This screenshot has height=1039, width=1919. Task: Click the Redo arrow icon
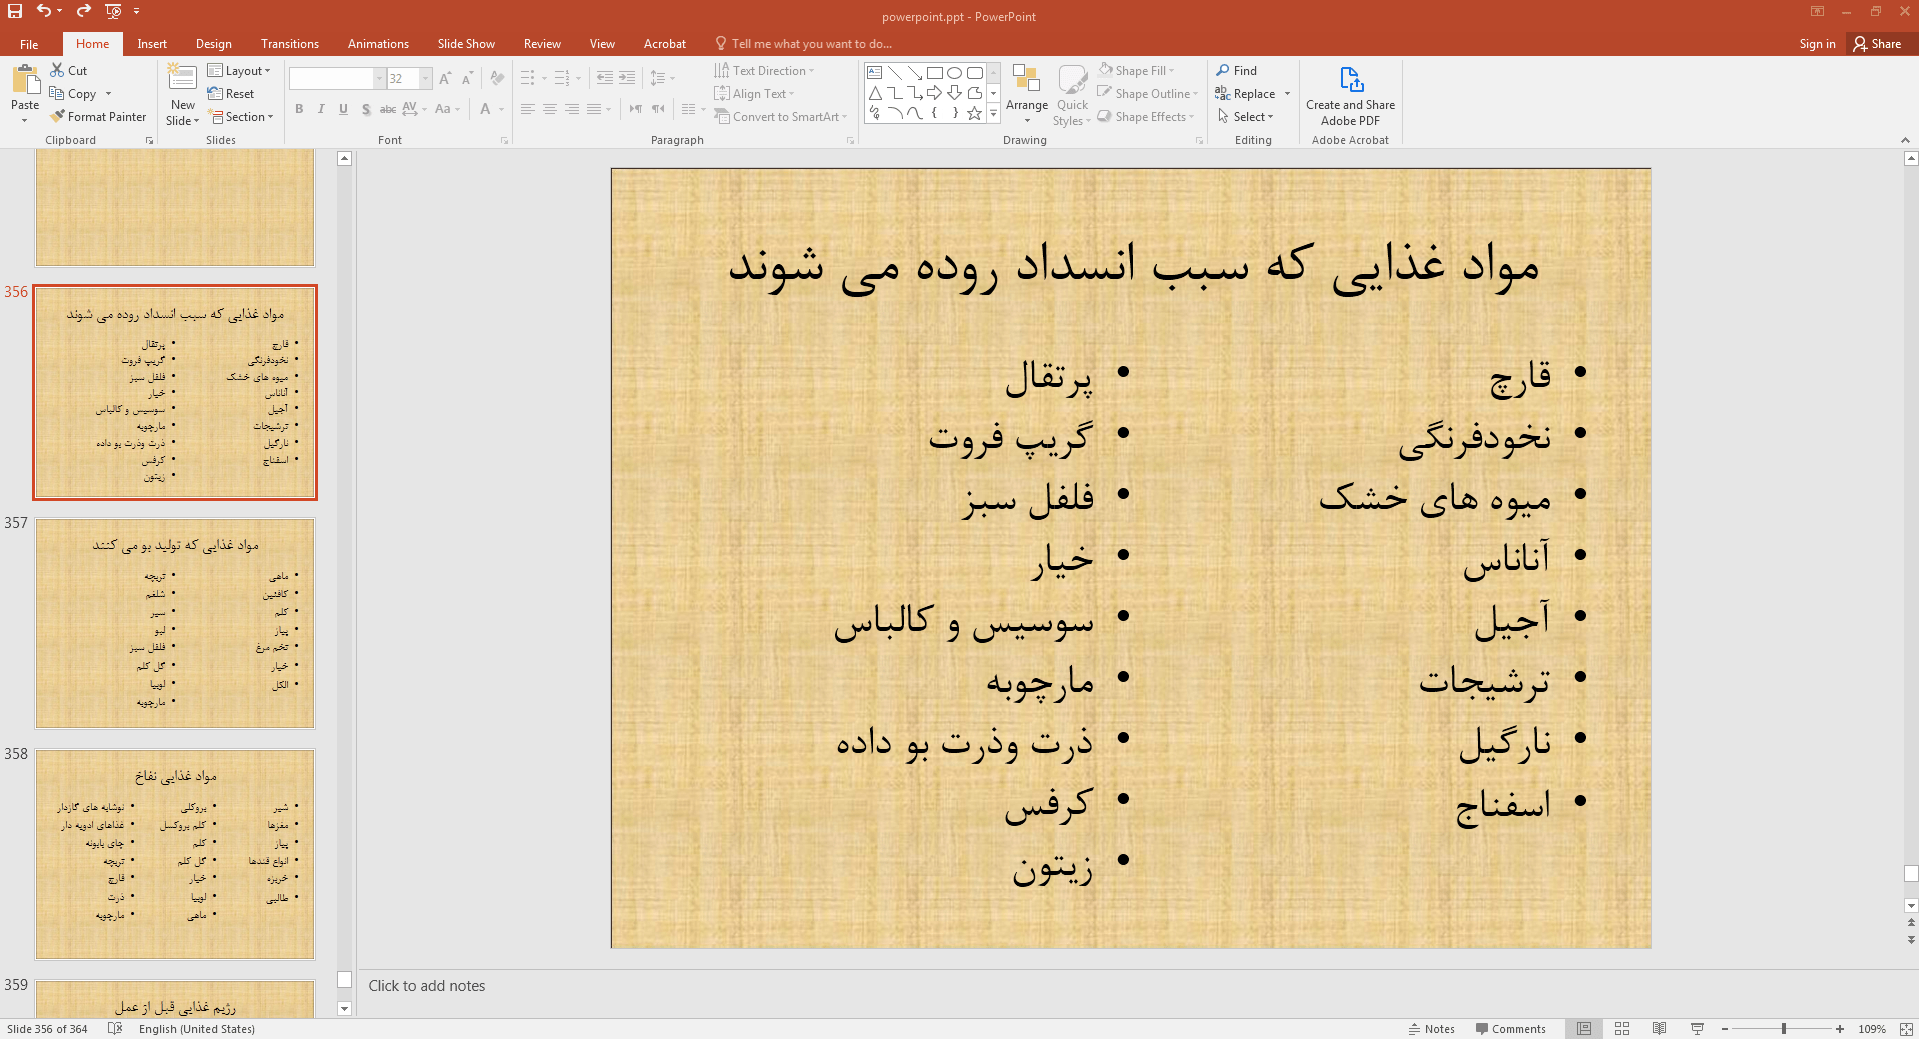[84, 11]
